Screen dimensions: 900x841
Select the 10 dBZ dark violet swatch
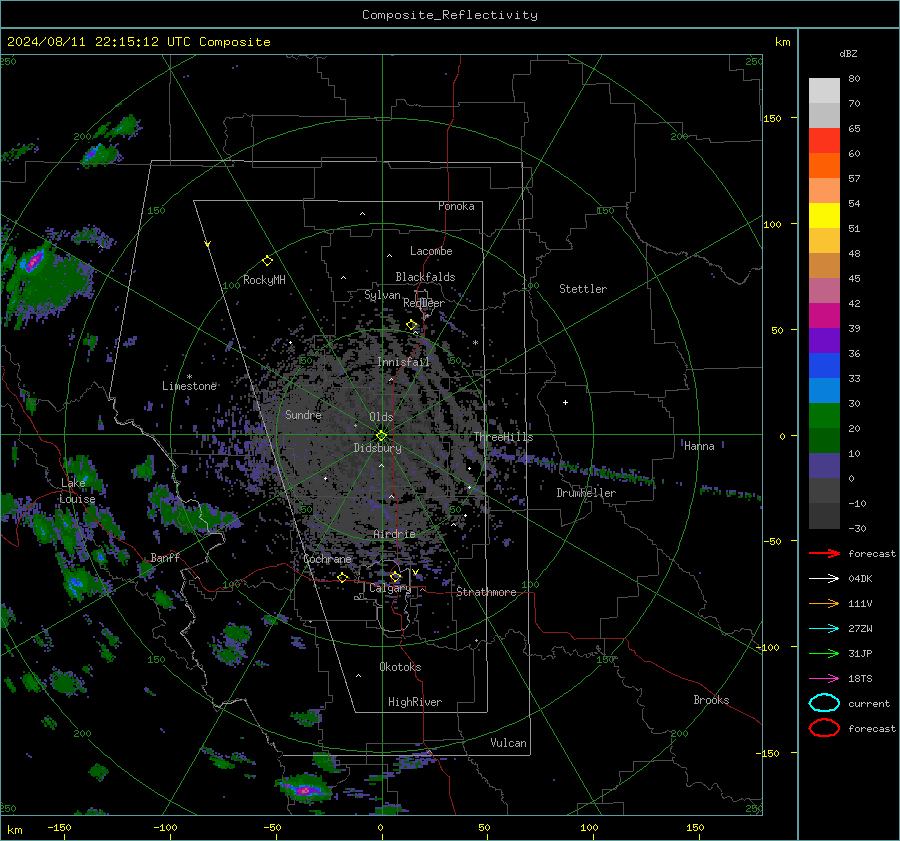(824, 466)
